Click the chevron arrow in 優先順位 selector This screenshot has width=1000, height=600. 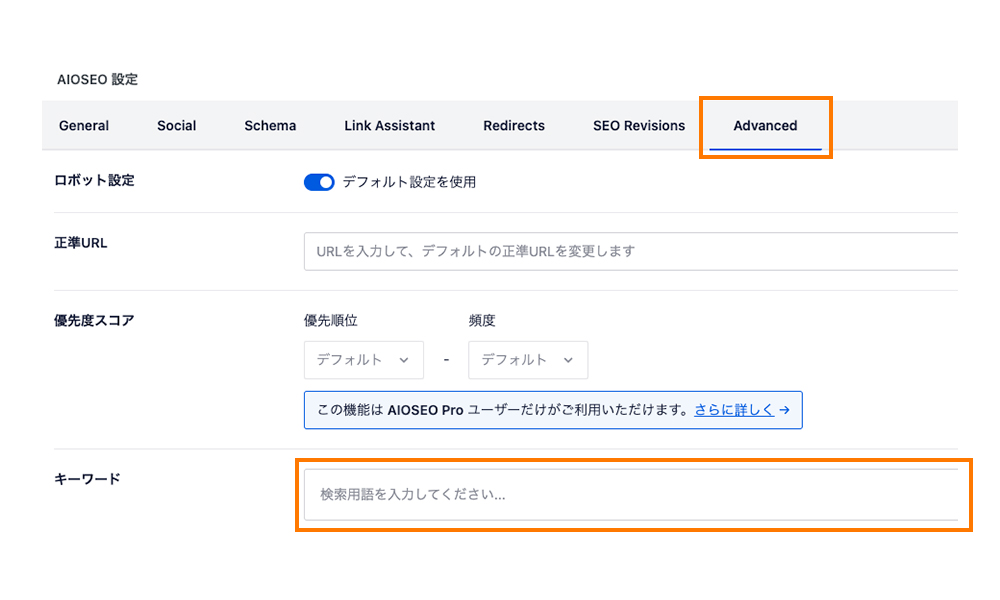click(404, 360)
